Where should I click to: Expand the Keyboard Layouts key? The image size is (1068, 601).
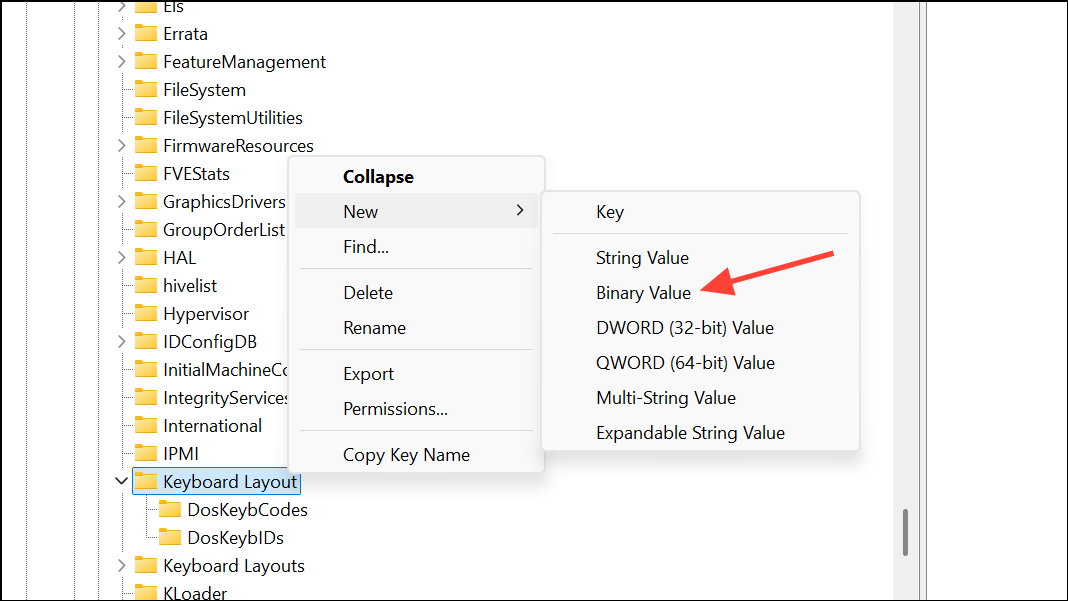pos(121,565)
